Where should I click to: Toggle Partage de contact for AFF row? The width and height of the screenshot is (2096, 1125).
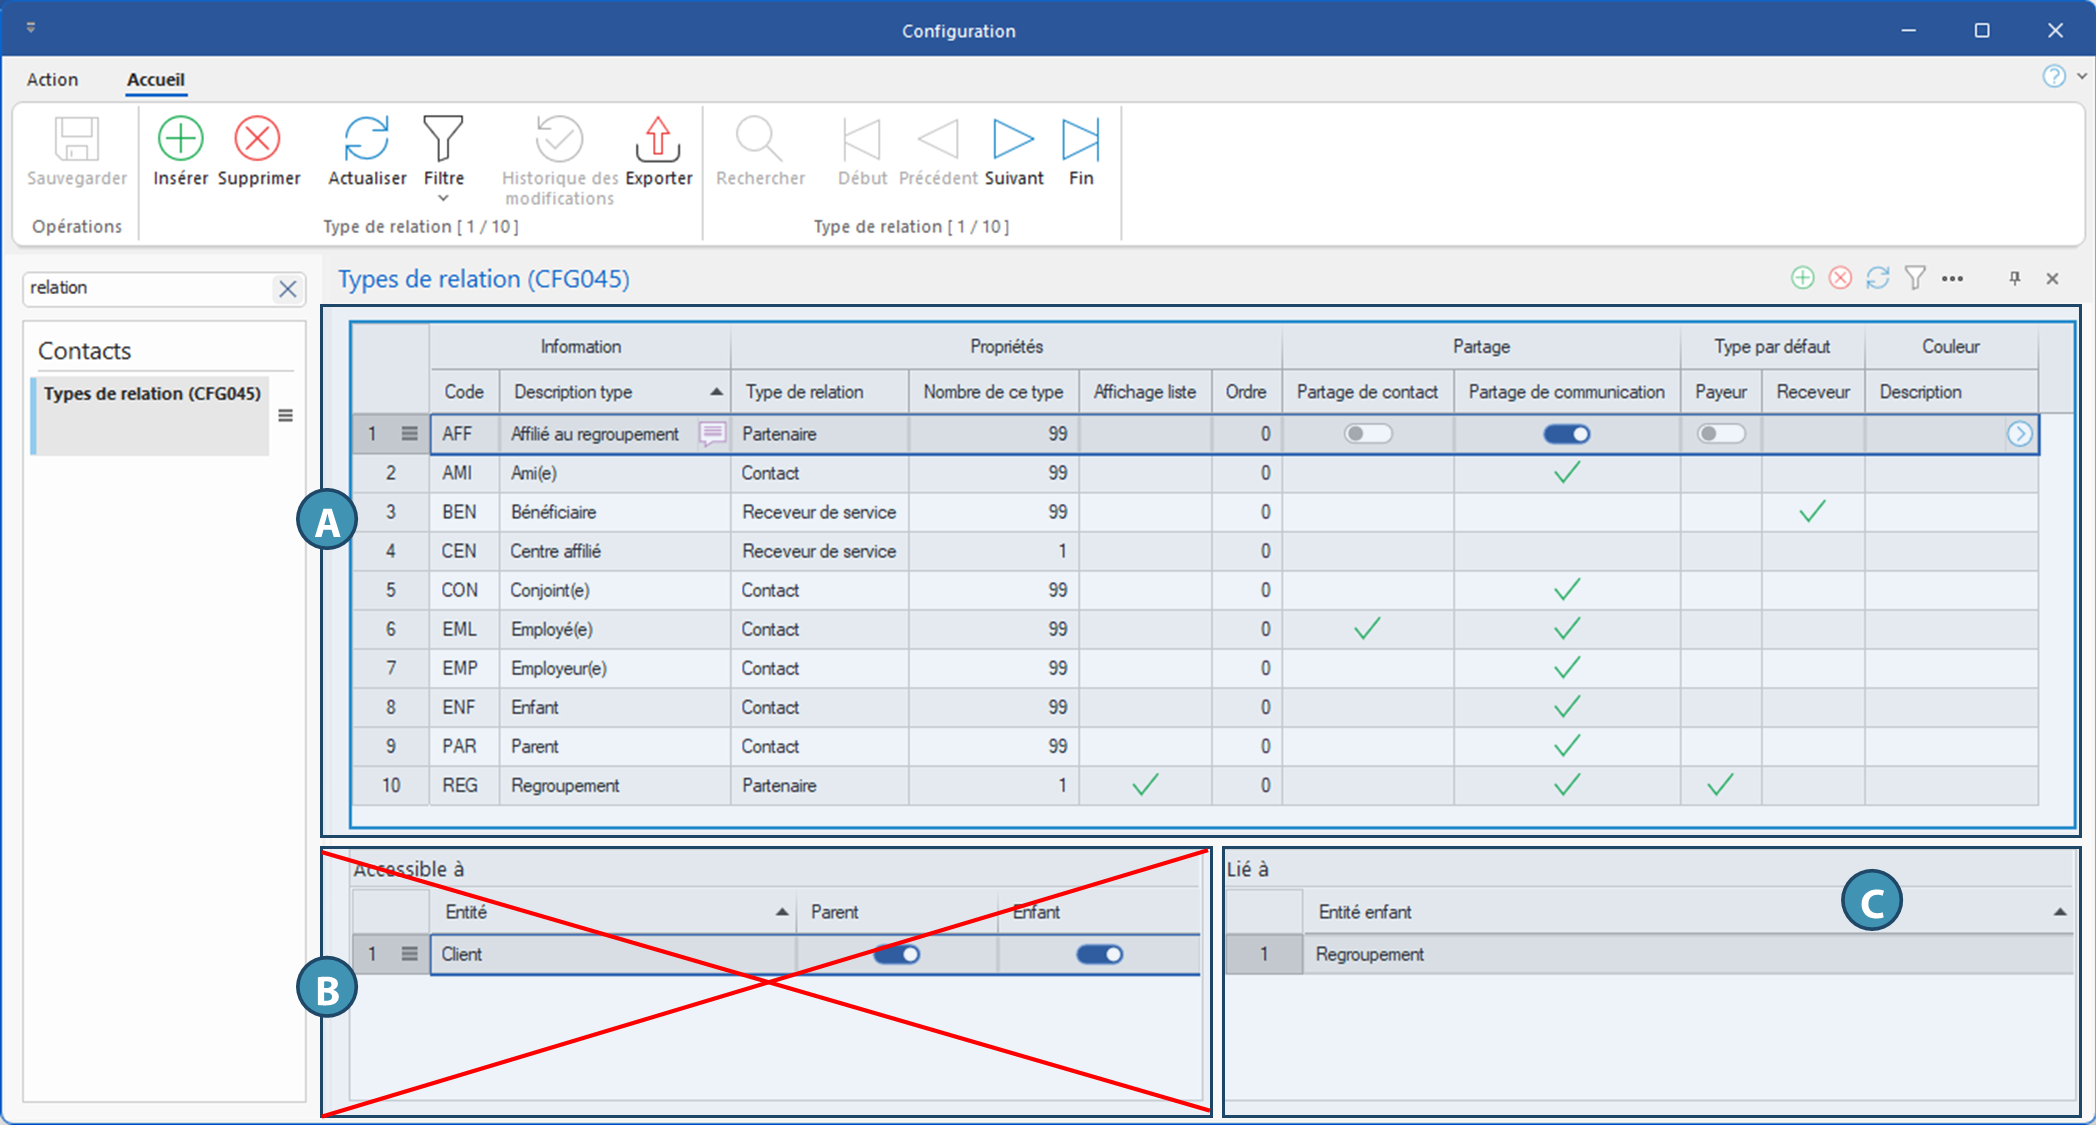[1367, 434]
